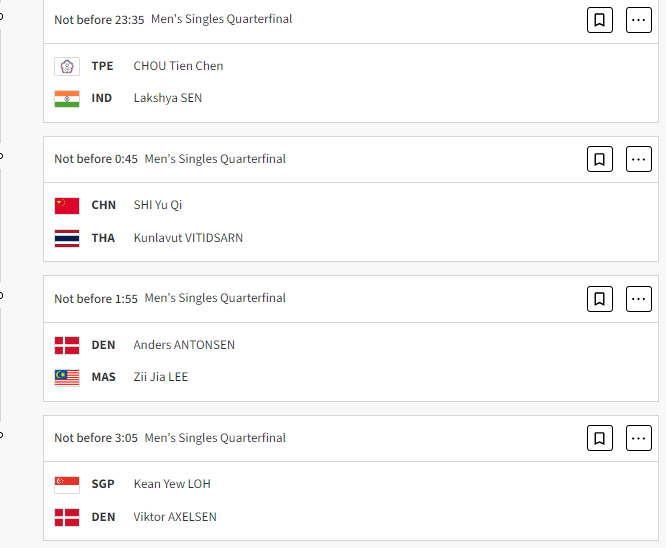The height and width of the screenshot is (548, 666).
Task: Select Kunlavut VITIDSARN player name
Action: pyautogui.click(x=188, y=238)
